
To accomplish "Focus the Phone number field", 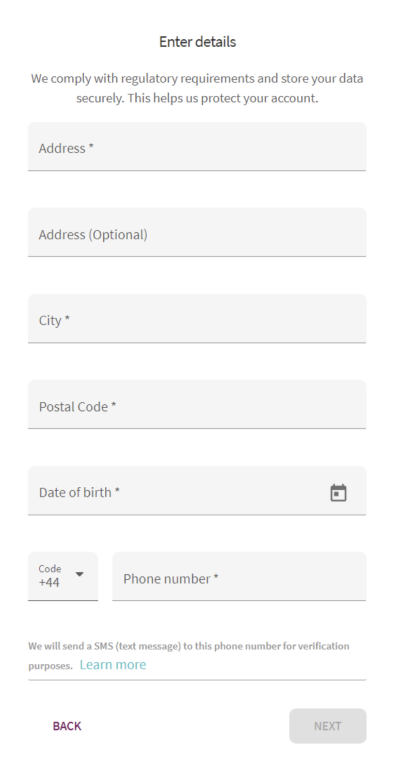I will pos(239,576).
